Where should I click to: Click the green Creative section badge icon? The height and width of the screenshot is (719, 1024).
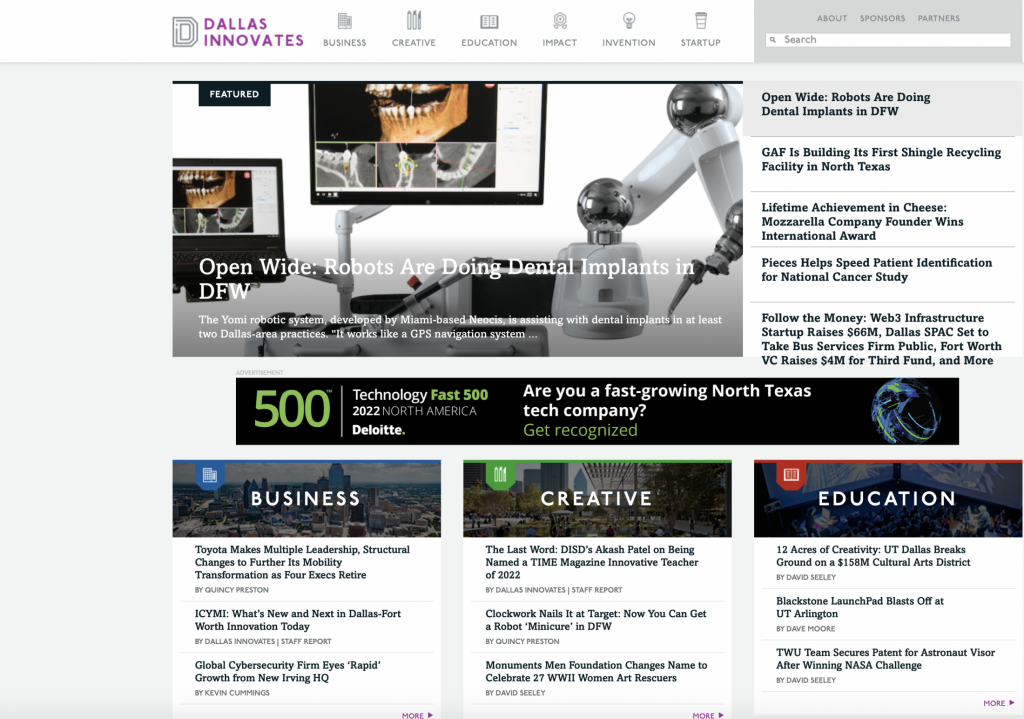tap(500, 475)
